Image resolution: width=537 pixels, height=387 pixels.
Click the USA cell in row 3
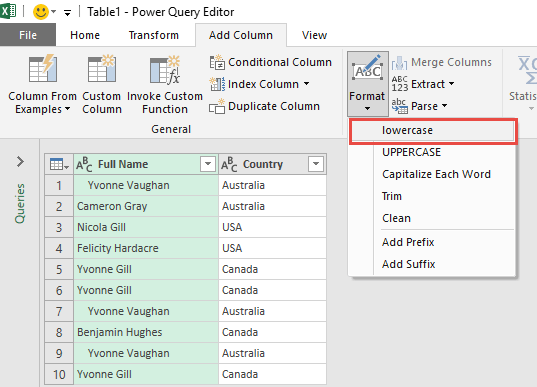click(x=272, y=227)
